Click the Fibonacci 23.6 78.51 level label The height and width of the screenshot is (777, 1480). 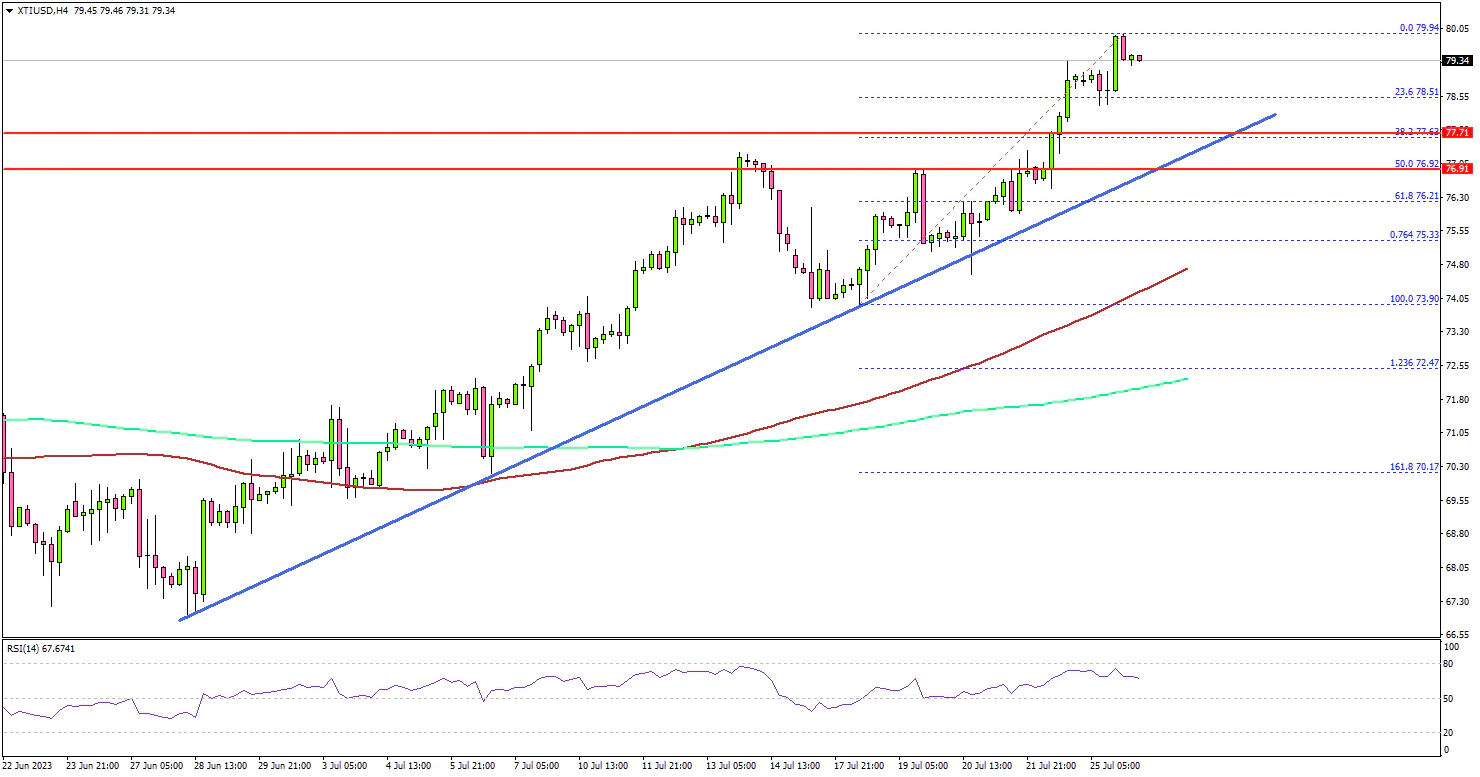pyautogui.click(x=1416, y=92)
